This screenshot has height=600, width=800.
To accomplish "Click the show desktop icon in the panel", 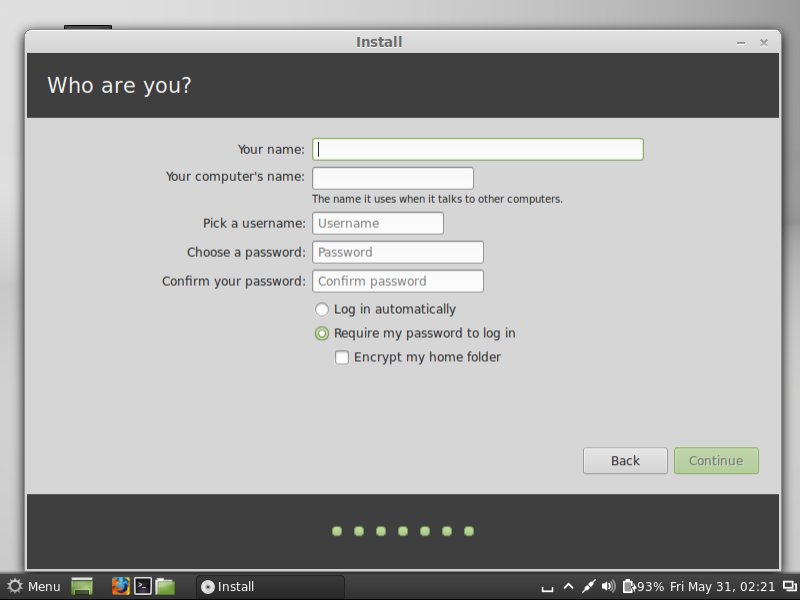I will click(82, 586).
